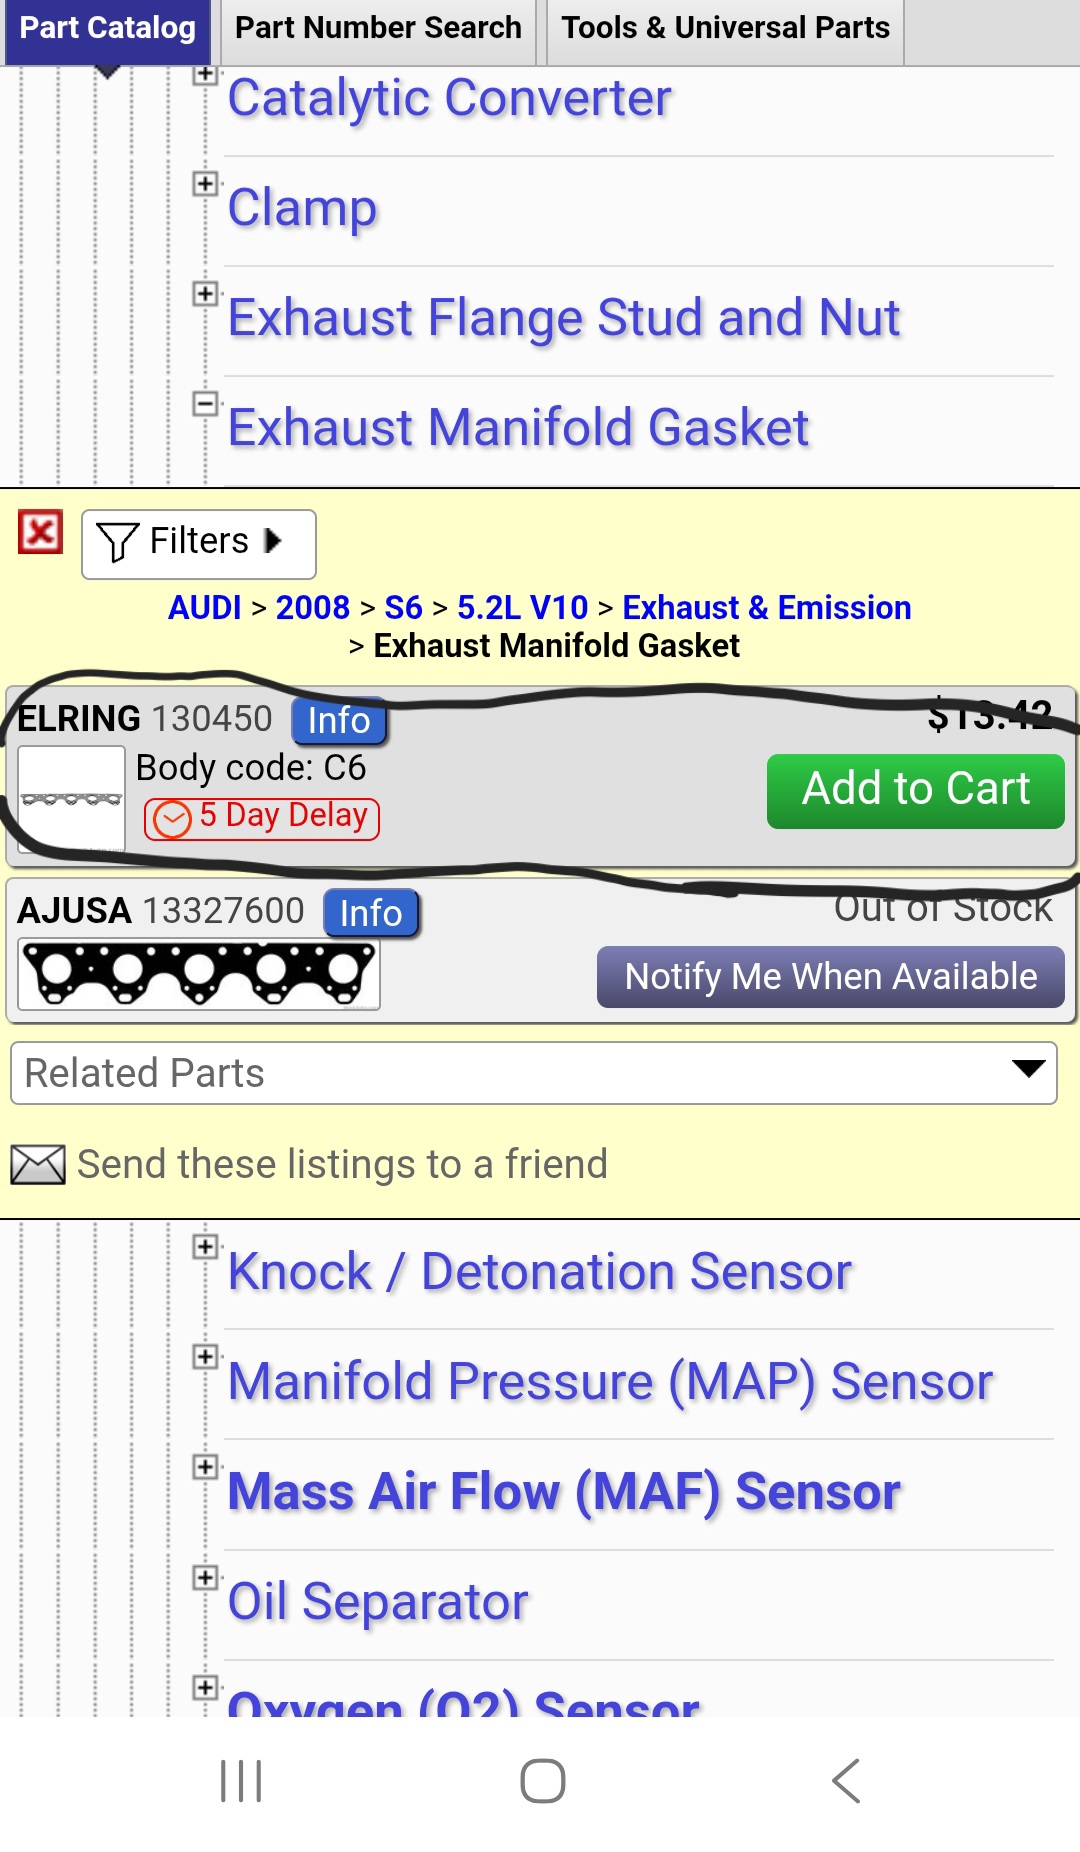The image size is (1080, 1852).
Task: Switch to Tools & Universal Parts tab
Action: [725, 30]
